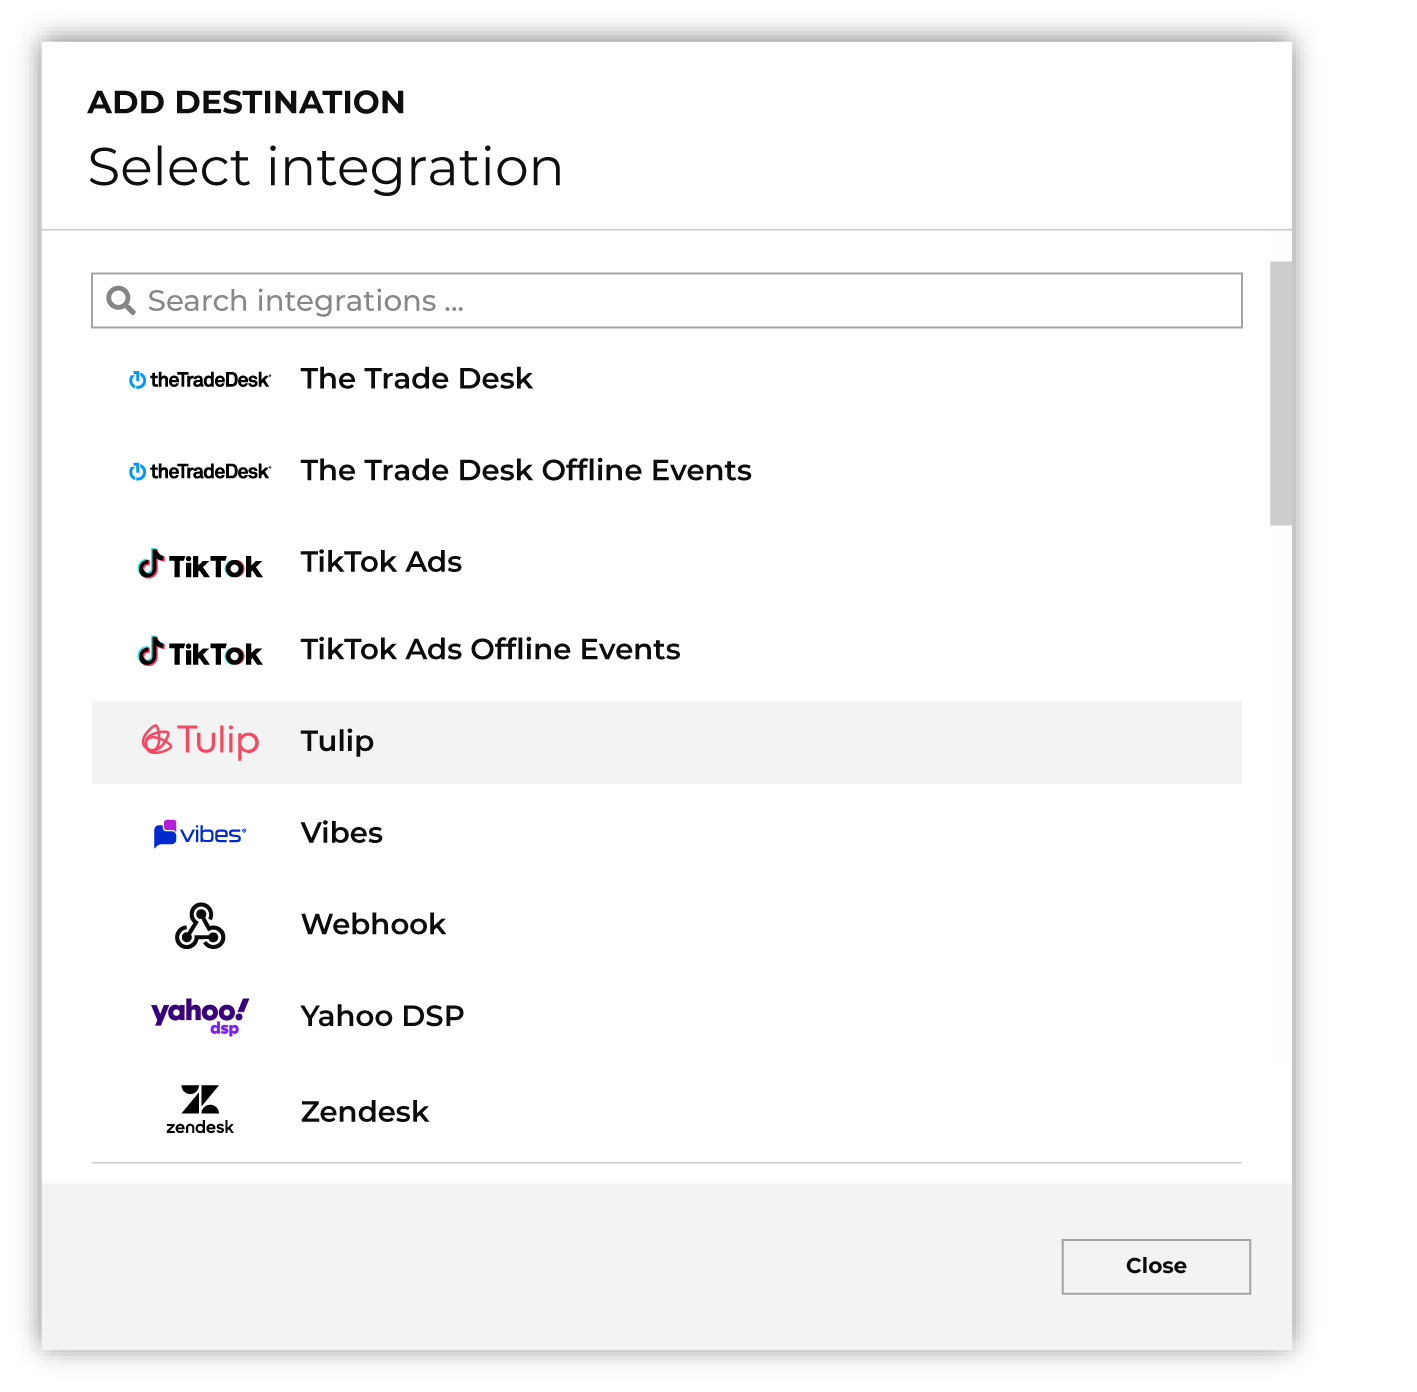Screen dimensions: 1417x1392
Task: Focus the Search integrations text field
Action: [x=690, y=301]
